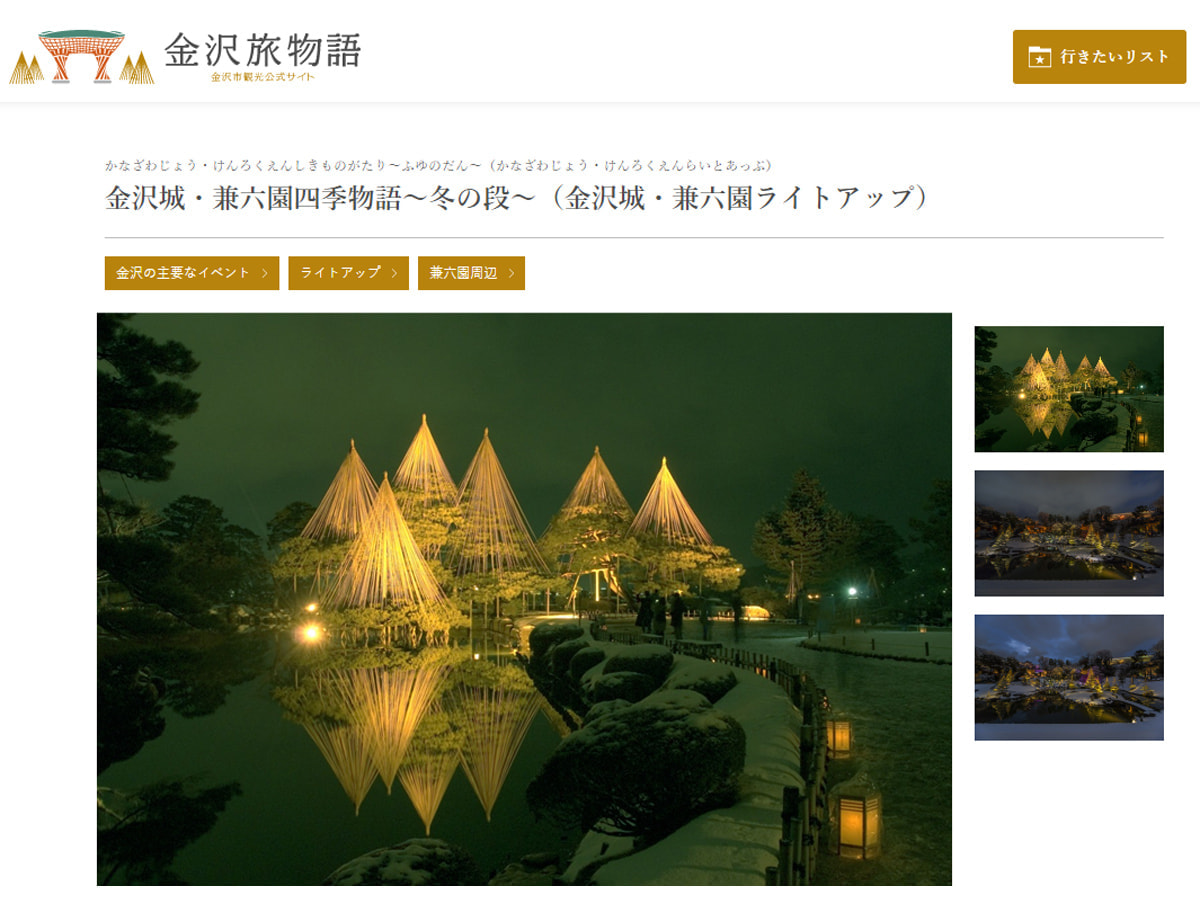View the third thumbnail with blue clouds
The height and width of the screenshot is (900, 1200).
point(1069,677)
